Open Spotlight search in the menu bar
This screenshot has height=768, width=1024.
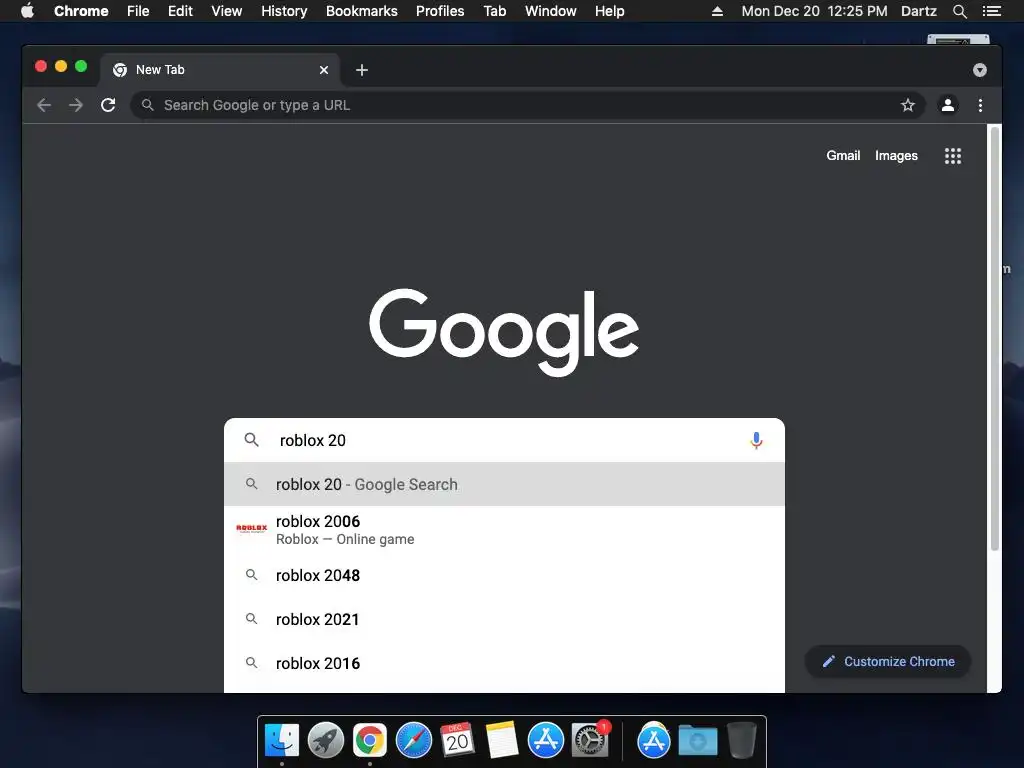(x=959, y=11)
